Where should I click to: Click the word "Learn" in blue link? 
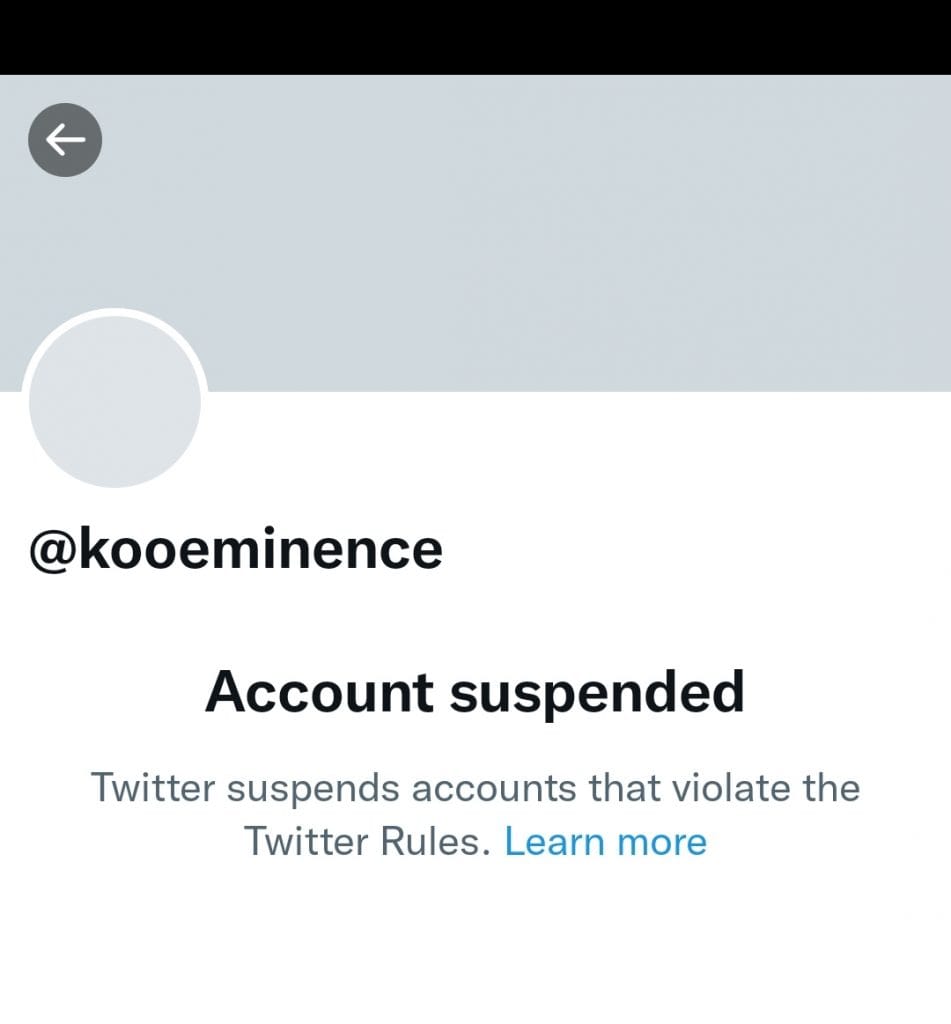pos(555,842)
